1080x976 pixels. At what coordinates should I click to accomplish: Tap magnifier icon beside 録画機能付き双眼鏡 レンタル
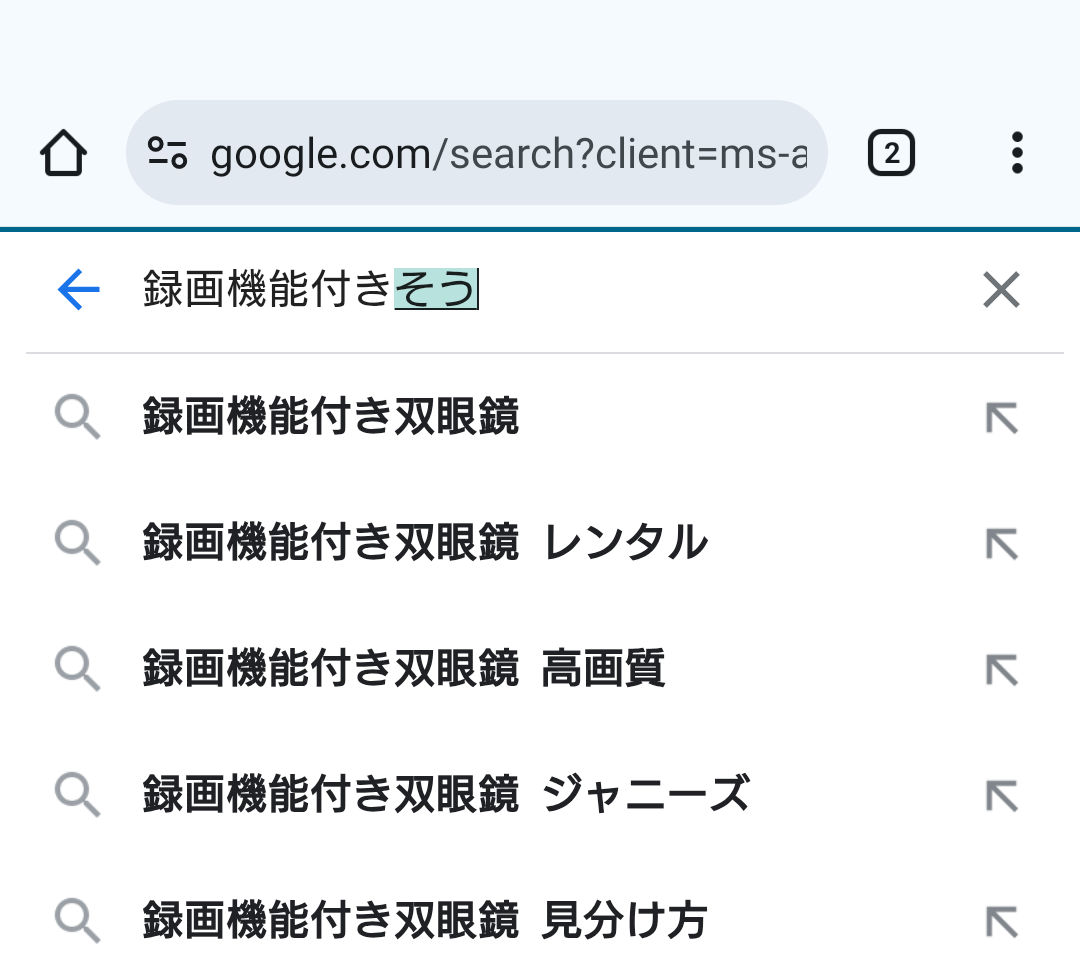pyautogui.click(x=77, y=544)
